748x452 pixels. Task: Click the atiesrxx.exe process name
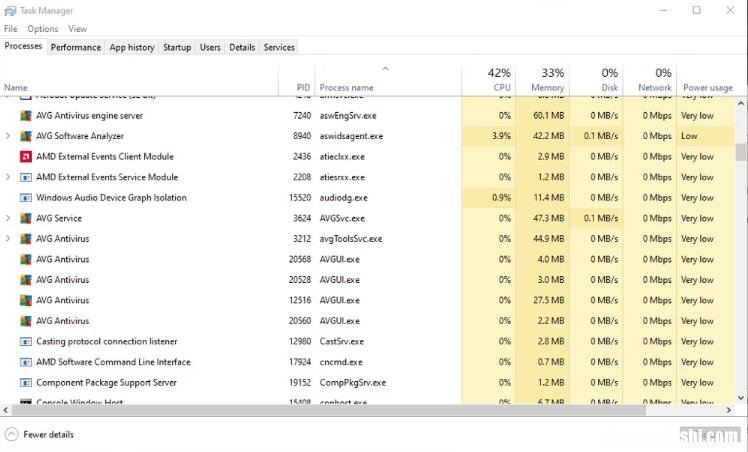(x=342, y=177)
